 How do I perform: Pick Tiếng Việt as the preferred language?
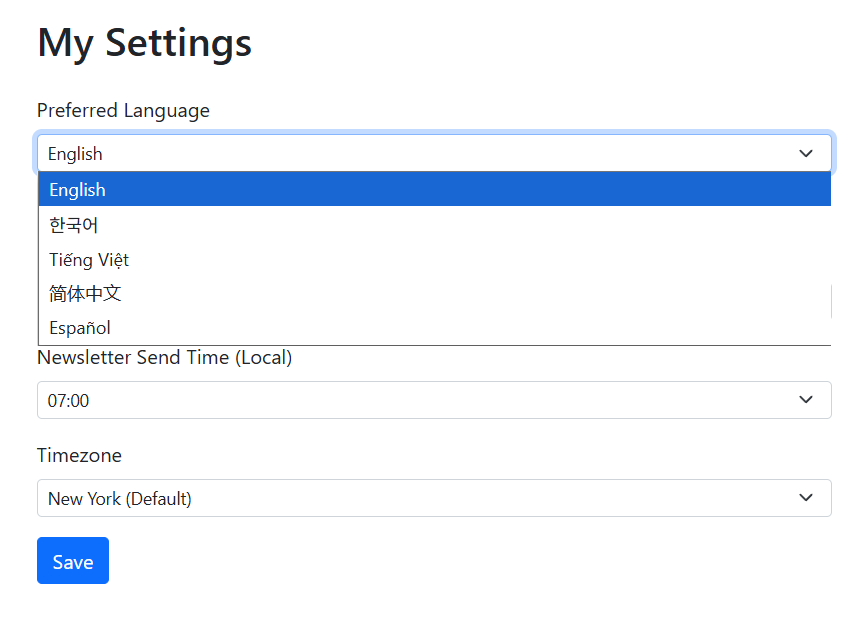tap(89, 260)
